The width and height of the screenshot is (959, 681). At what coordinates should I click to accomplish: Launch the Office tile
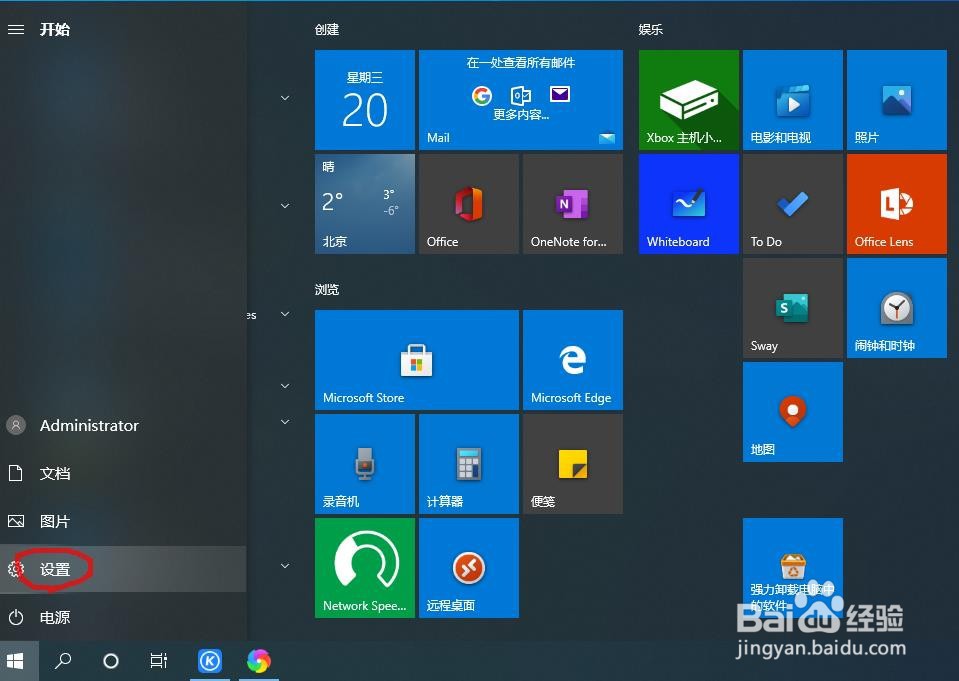[x=468, y=204]
